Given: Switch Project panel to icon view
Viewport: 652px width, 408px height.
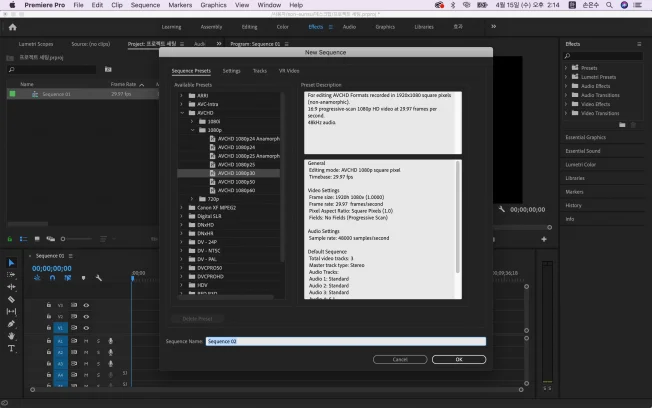Looking at the screenshot, I should 37,239.
